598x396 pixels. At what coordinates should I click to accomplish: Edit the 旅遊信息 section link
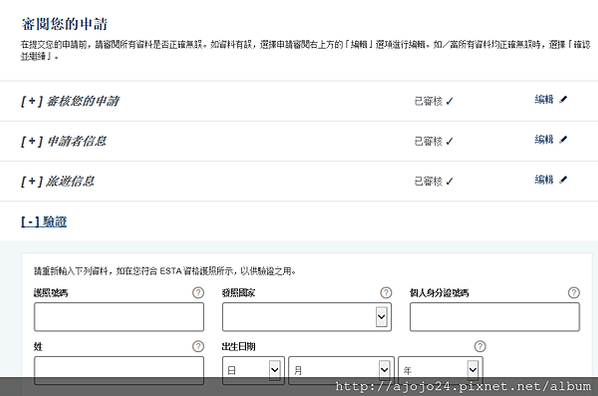(x=544, y=180)
